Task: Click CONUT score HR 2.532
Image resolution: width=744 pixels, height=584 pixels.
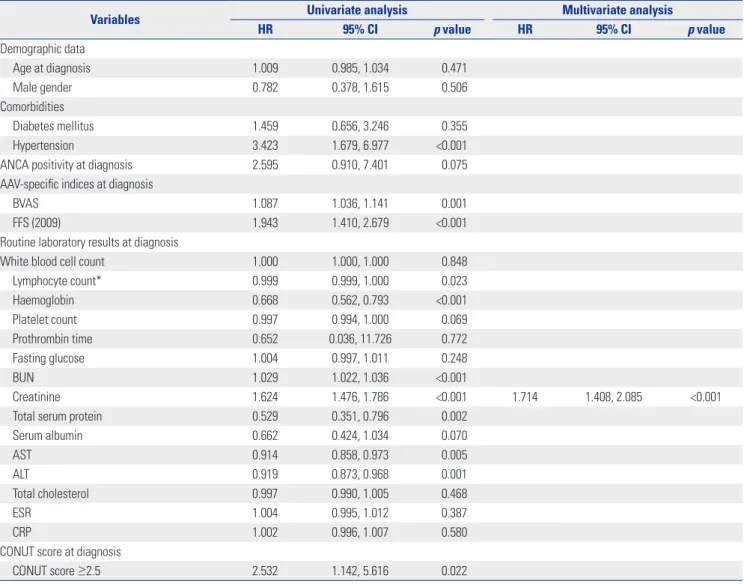Action: [265, 571]
